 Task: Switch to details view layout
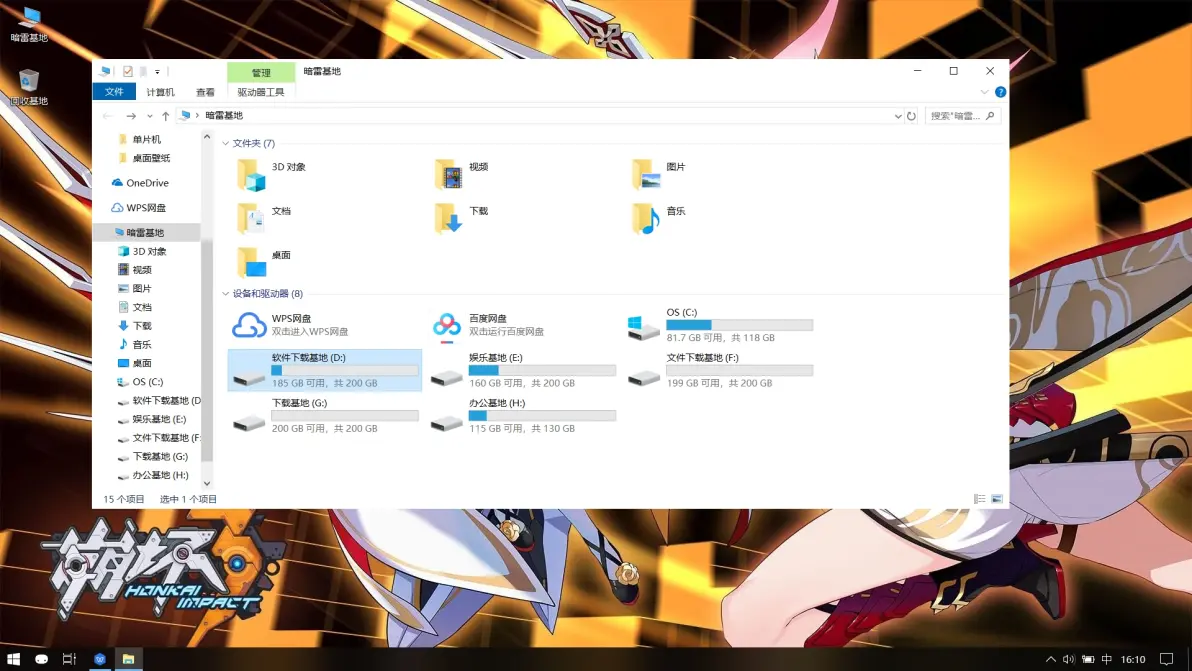tap(980, 499)
